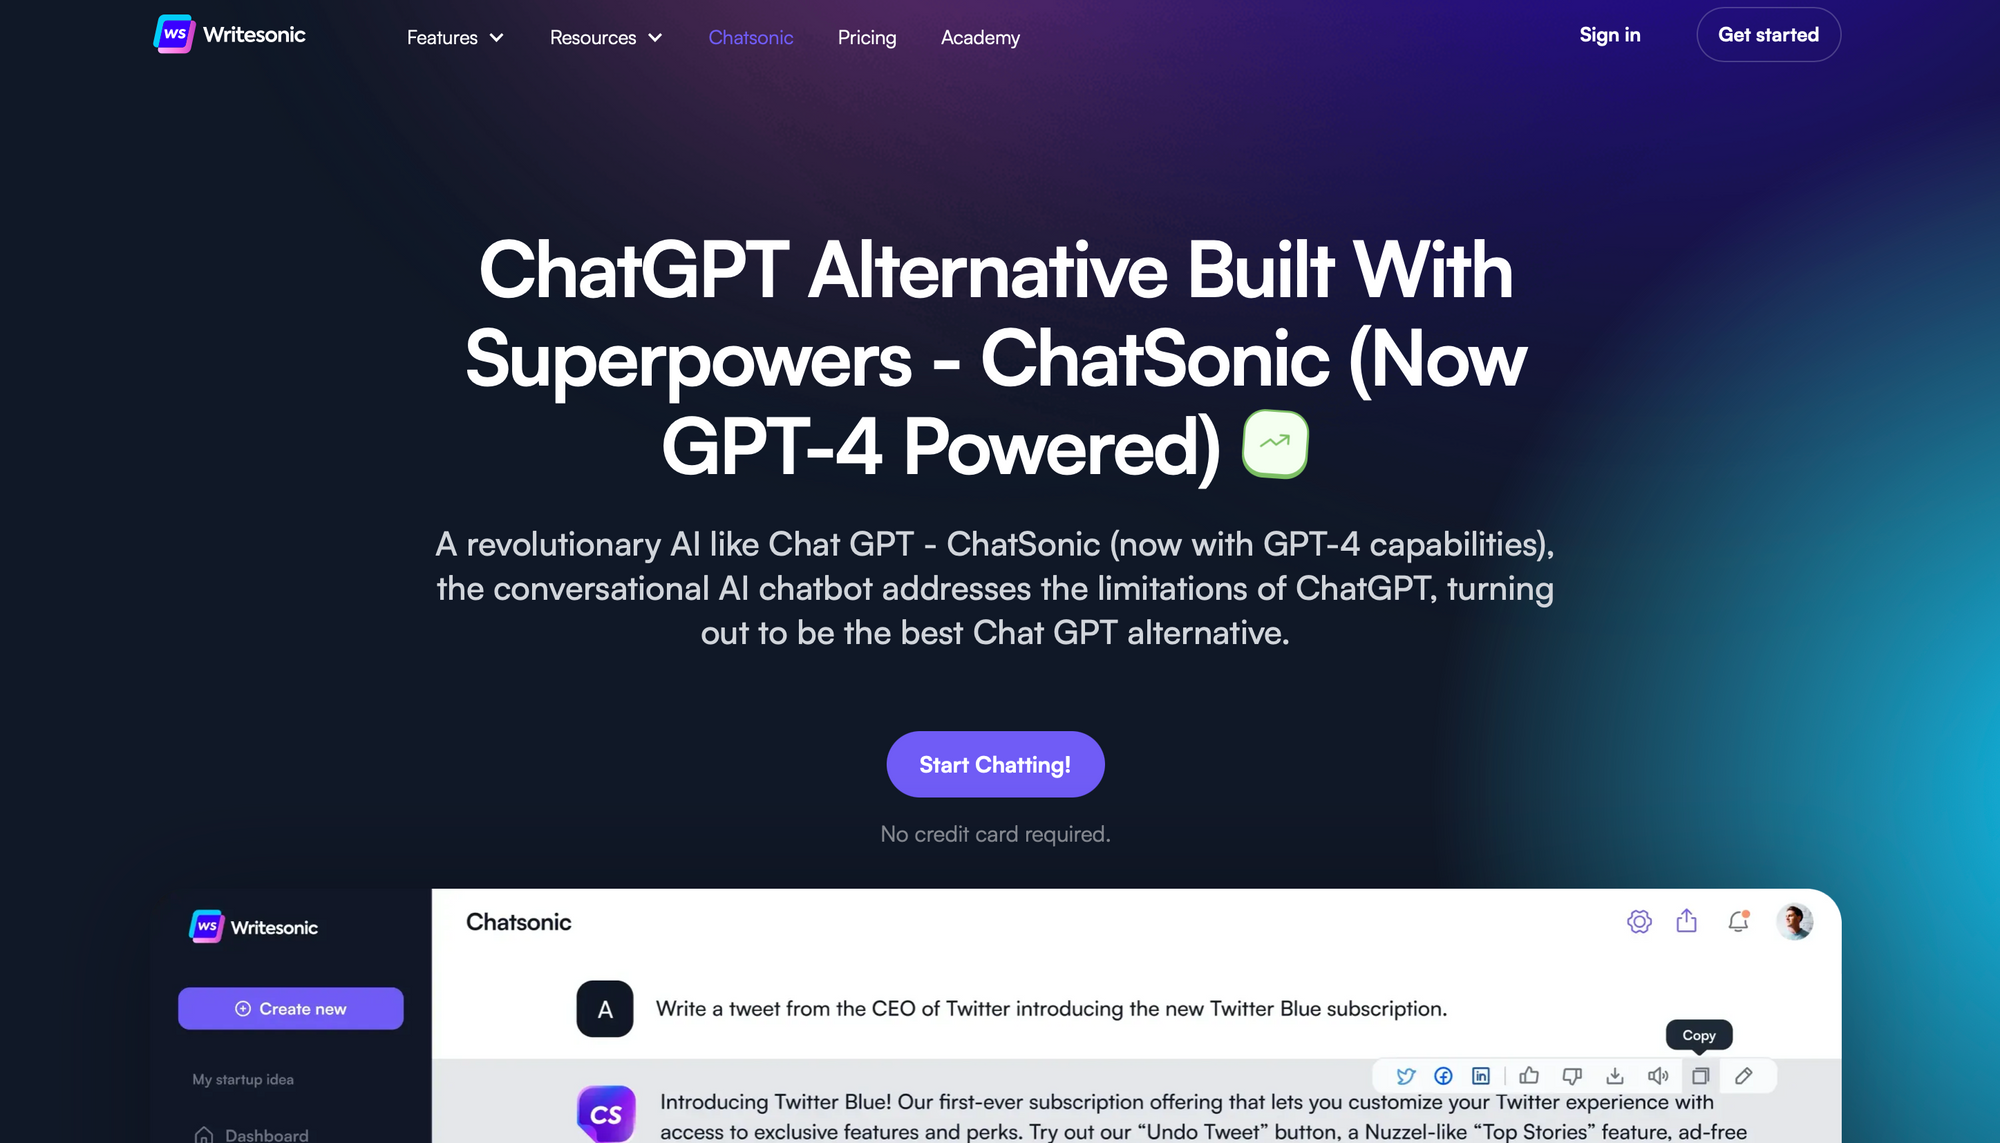Viewport: 2000px width, 1143px height.
Task: Select the Pricing menu item
Action: [867, 37]
